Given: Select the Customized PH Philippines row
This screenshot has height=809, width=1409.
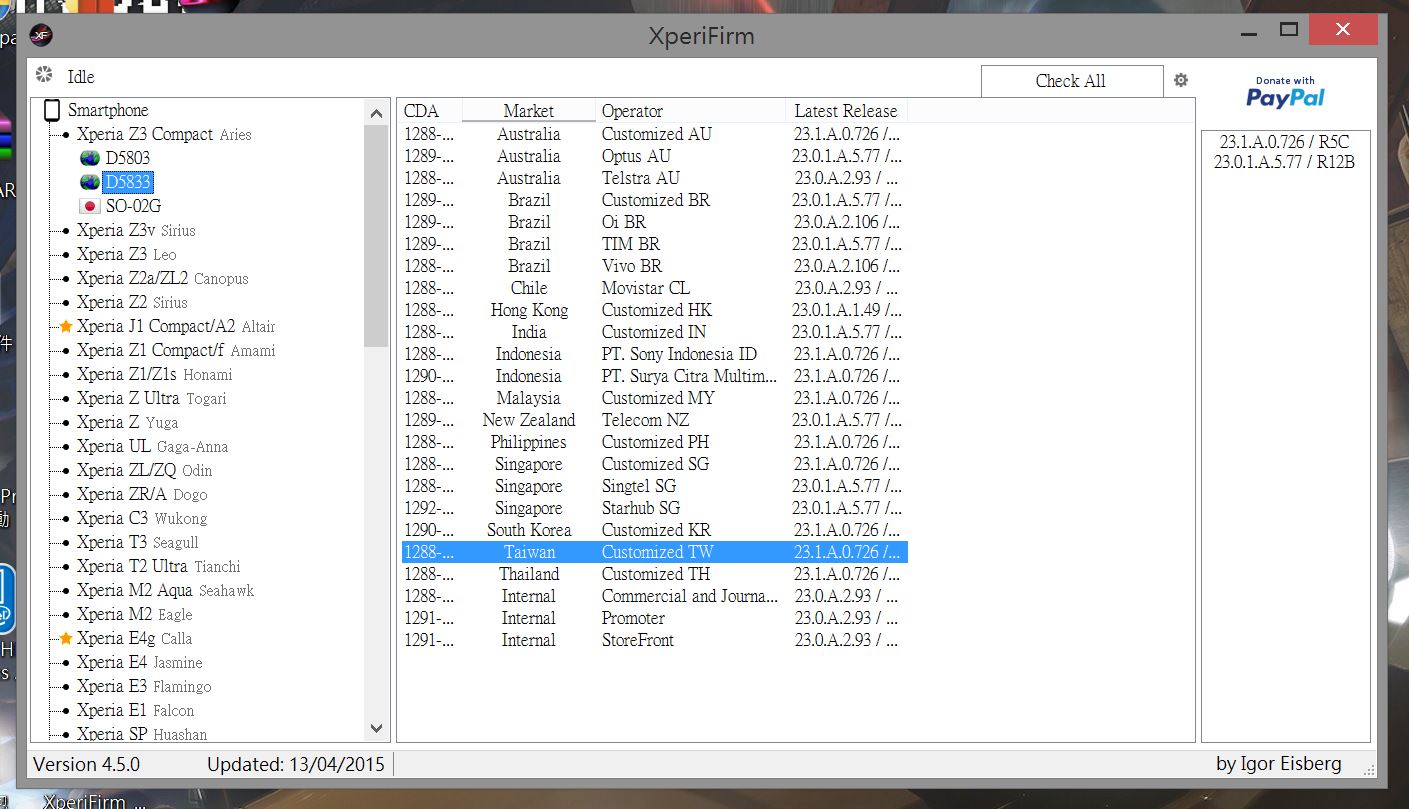Looking at the screenshot, I should 654,442.
